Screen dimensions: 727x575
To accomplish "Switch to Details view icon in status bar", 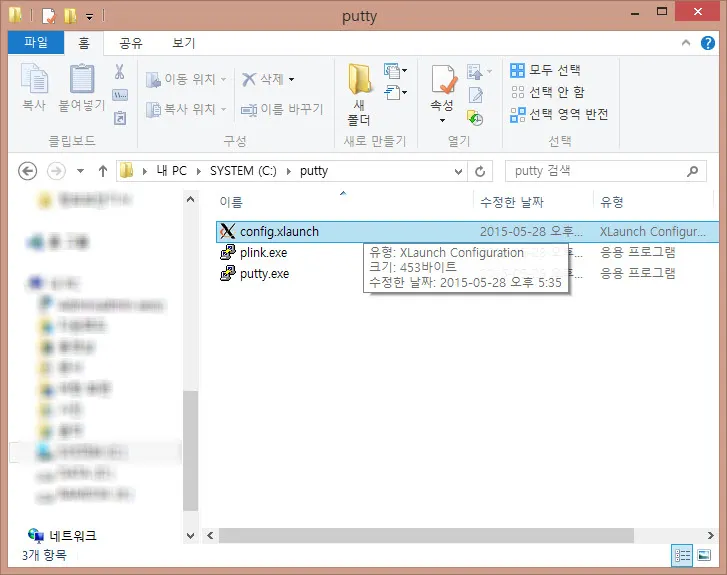I will (x=682, y=555).
